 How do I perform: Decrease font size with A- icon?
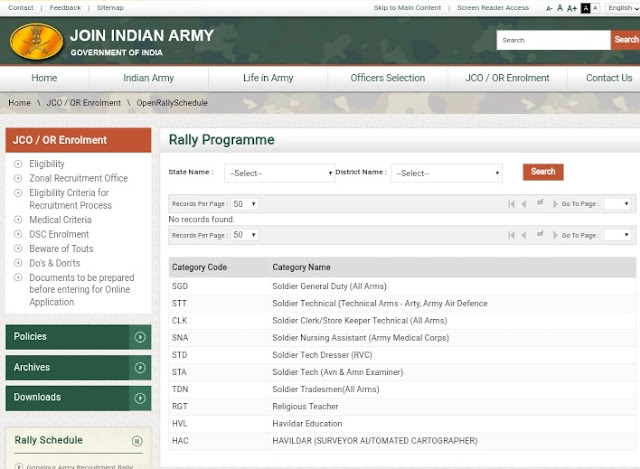click(x=549, y=8)
